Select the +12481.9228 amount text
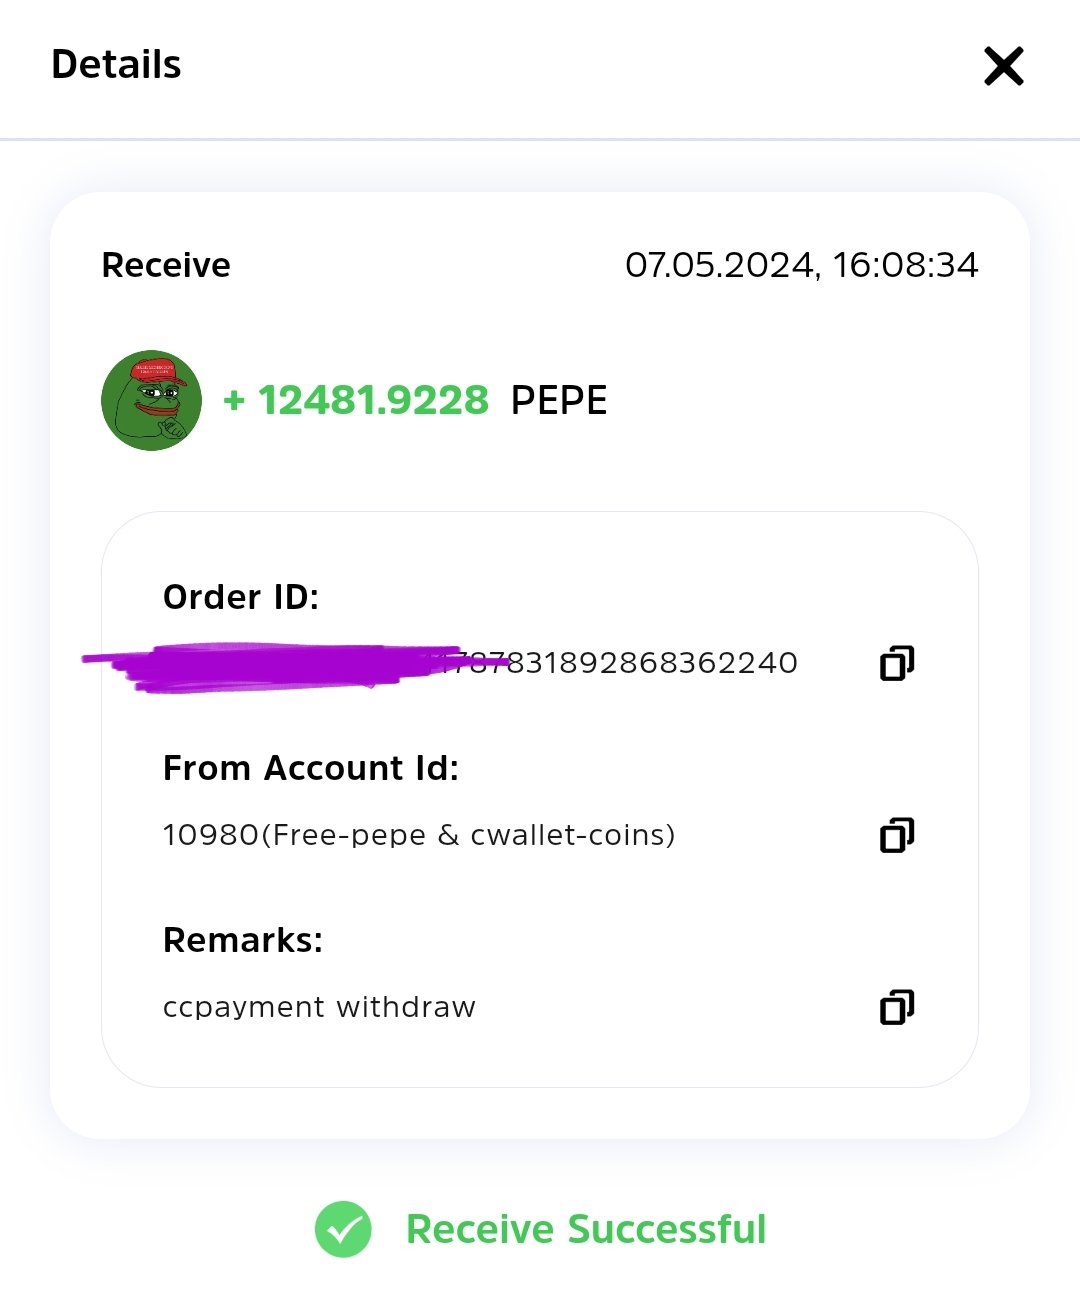The height and width of the screenshot is (1300, 1080). click(x=356, y=400)
